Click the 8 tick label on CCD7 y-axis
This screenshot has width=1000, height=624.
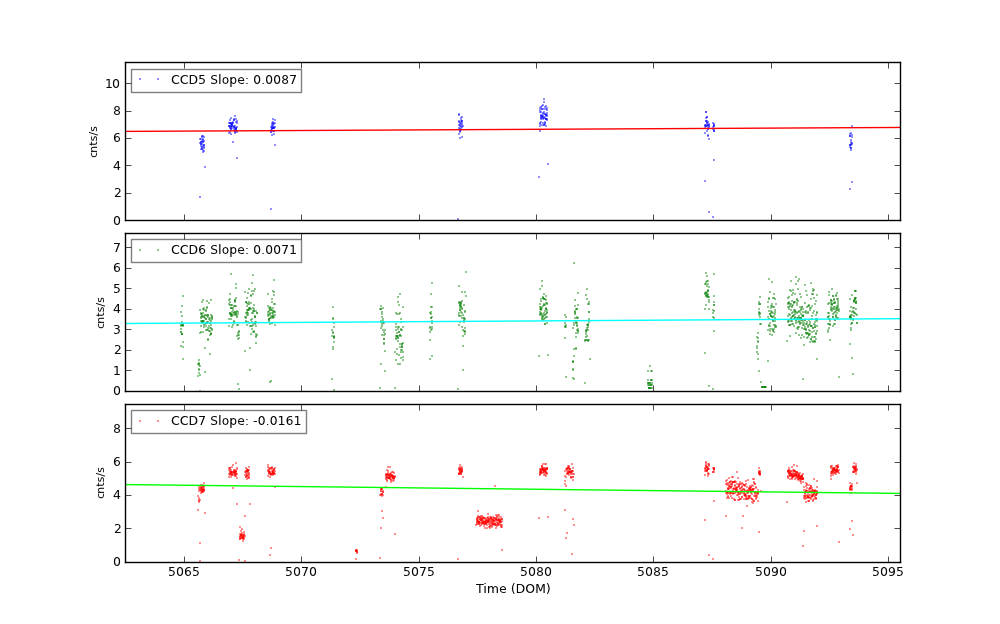point(116,429)
